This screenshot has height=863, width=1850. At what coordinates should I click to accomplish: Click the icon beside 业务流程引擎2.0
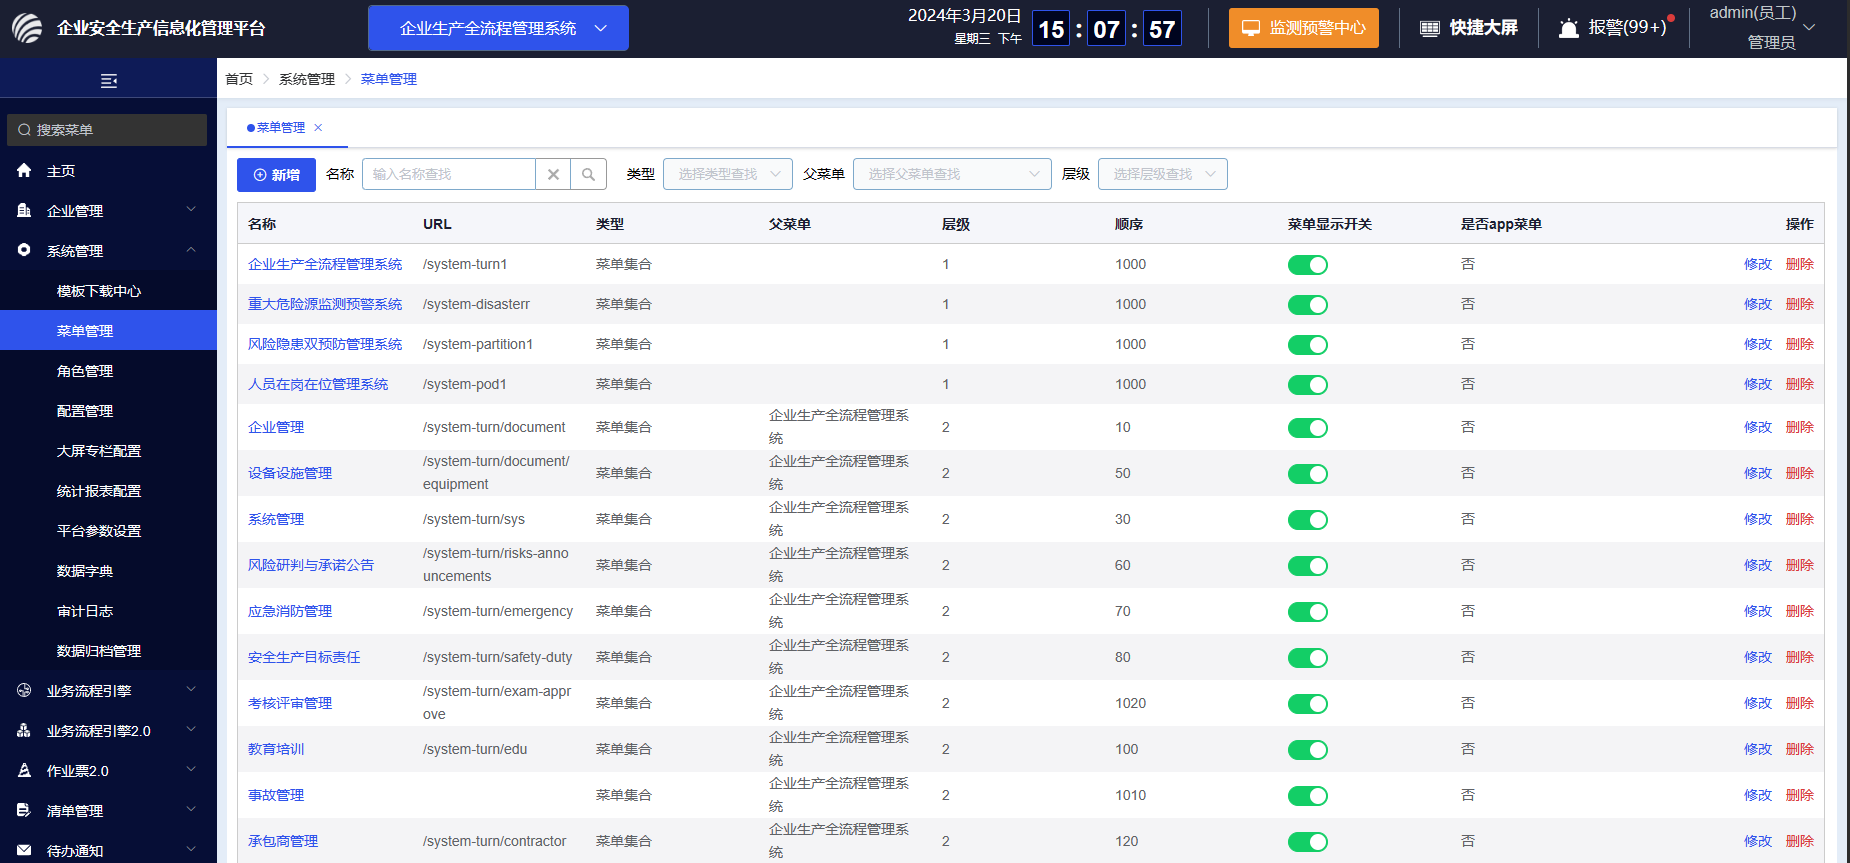click(x=24, y=730)
